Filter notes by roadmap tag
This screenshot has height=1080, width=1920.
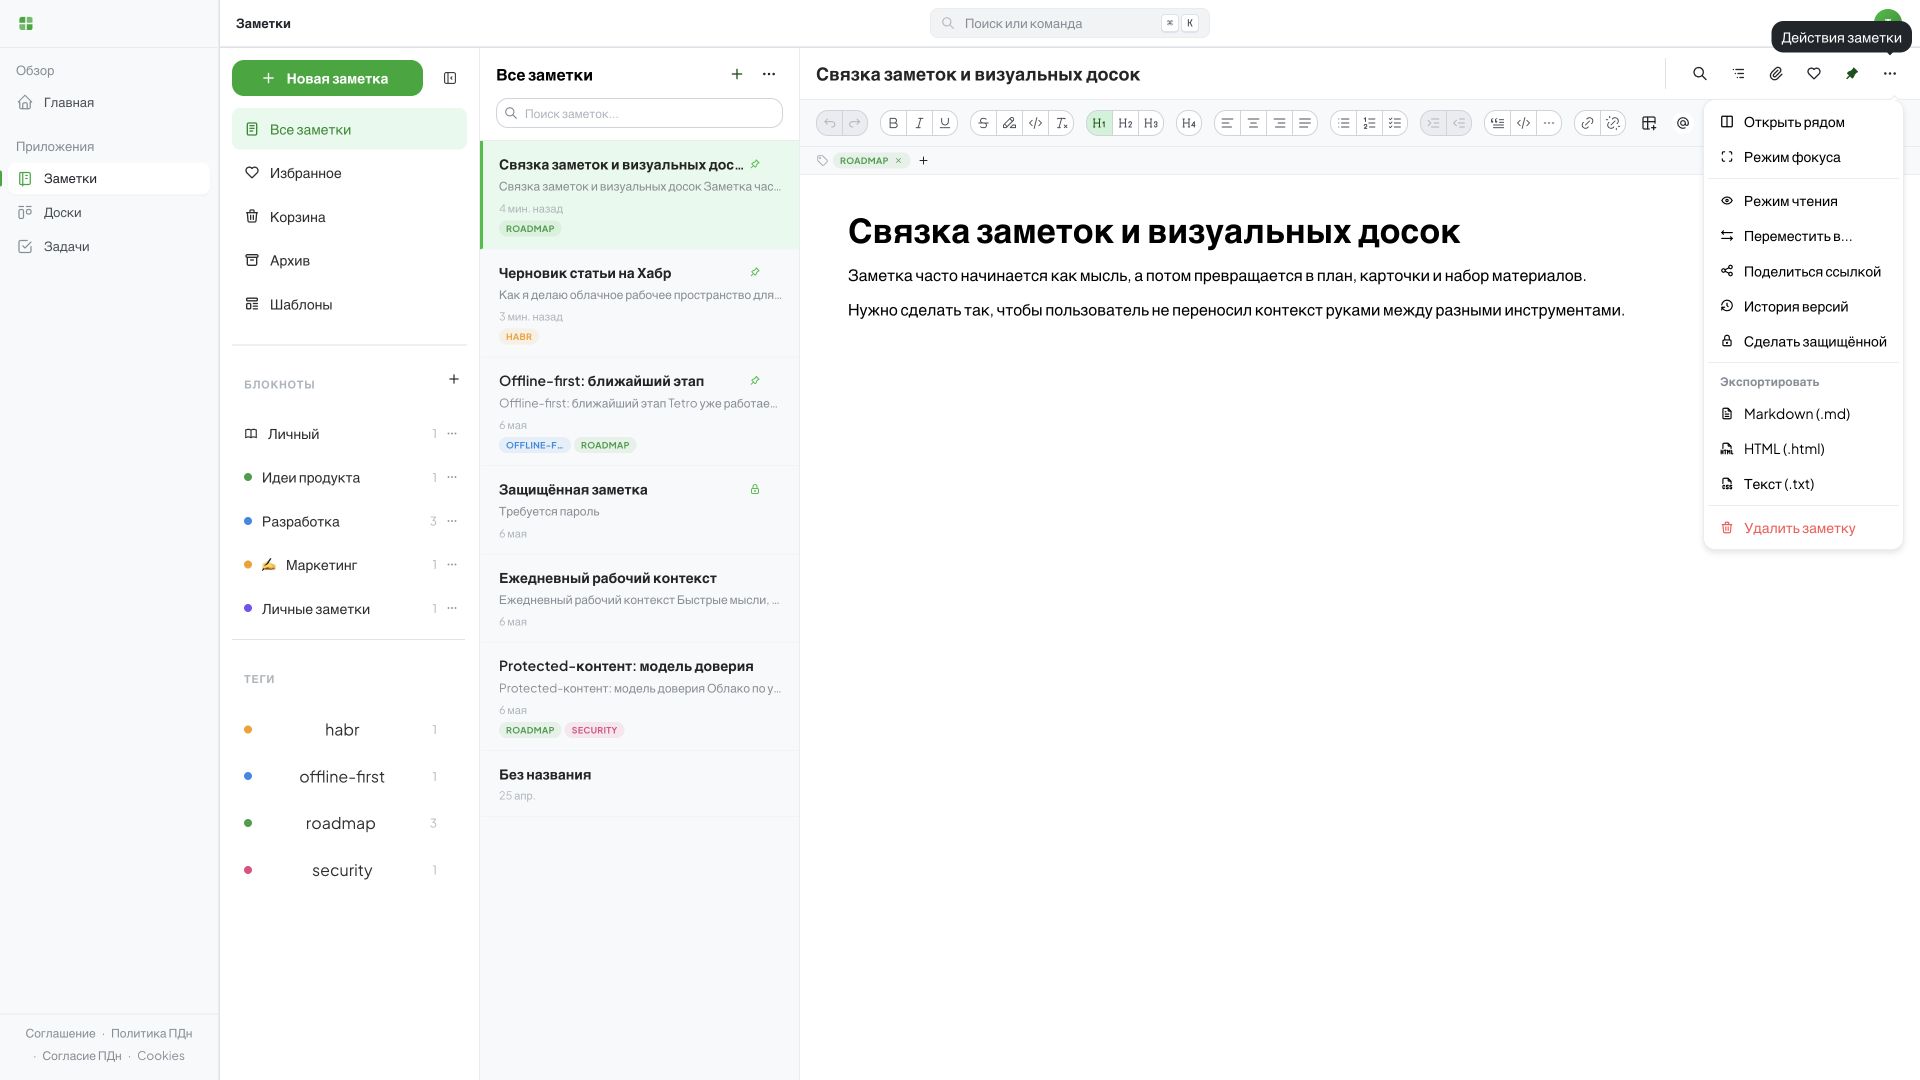coord(341,824)
